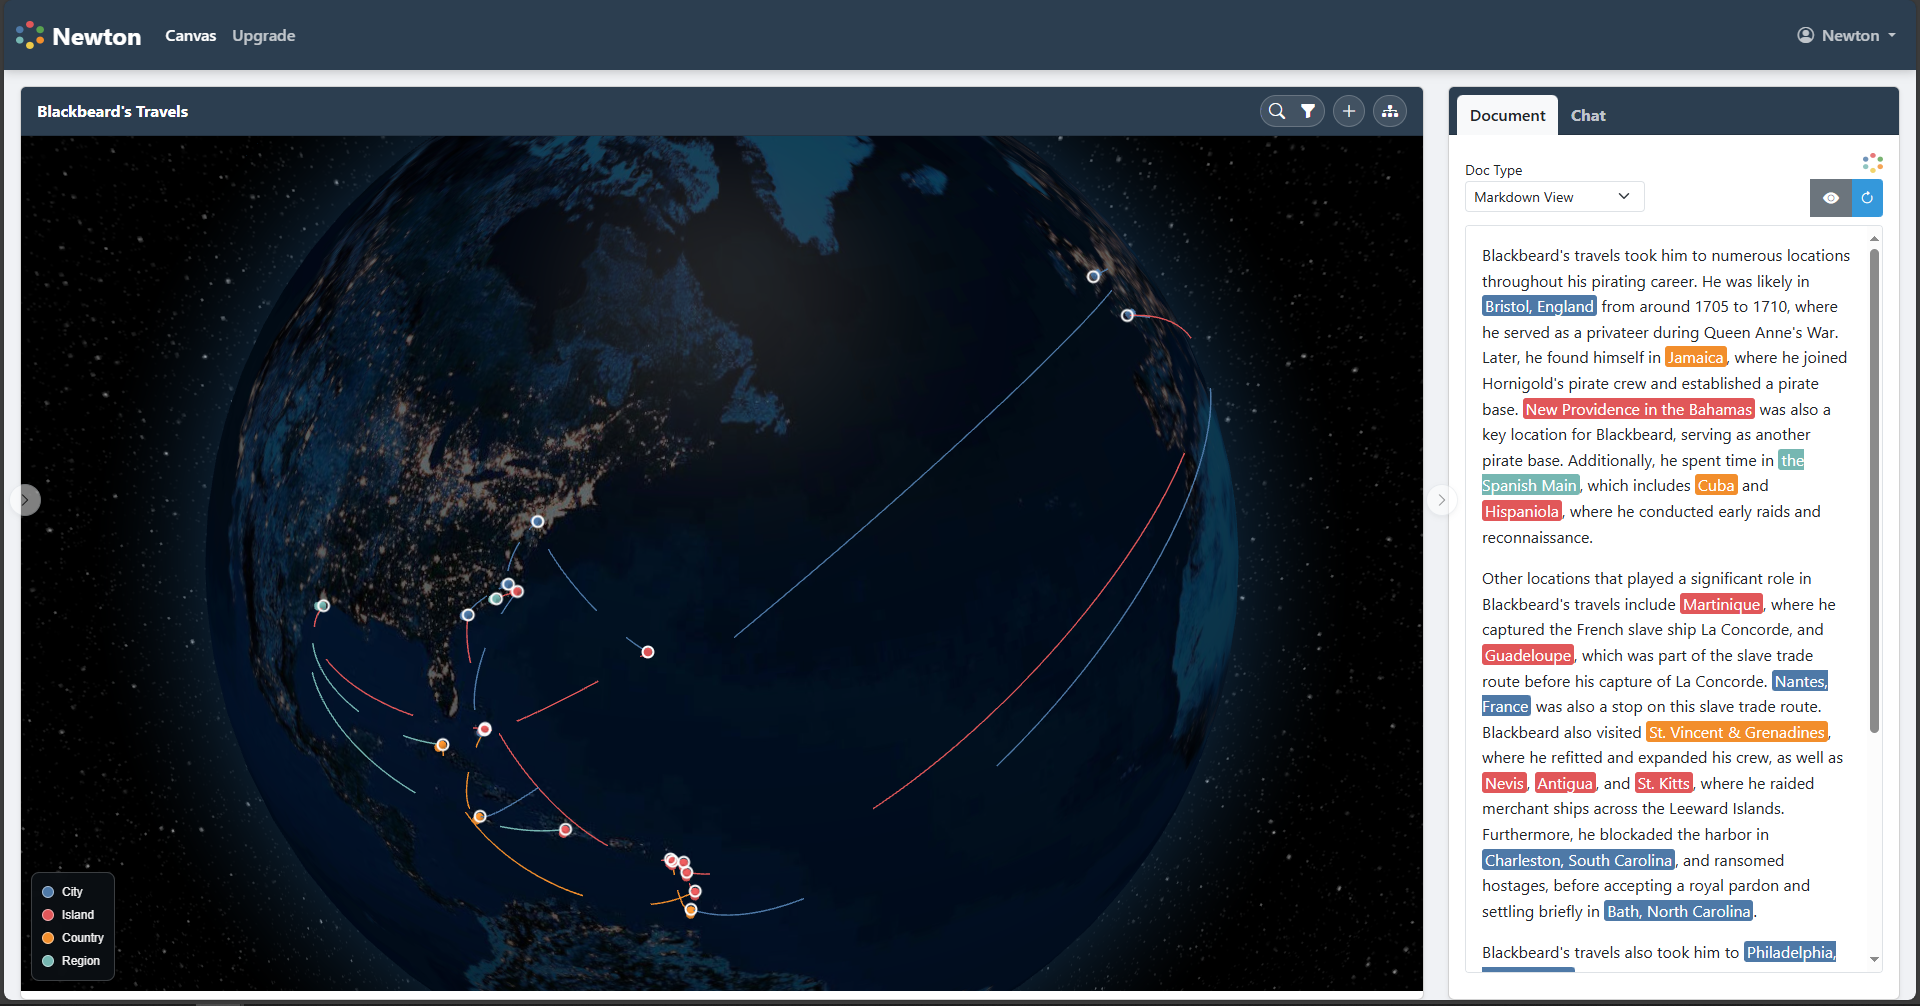
Task: Click the search magnifier icon on canvas toolbar
Action: tap(1277, 111)
